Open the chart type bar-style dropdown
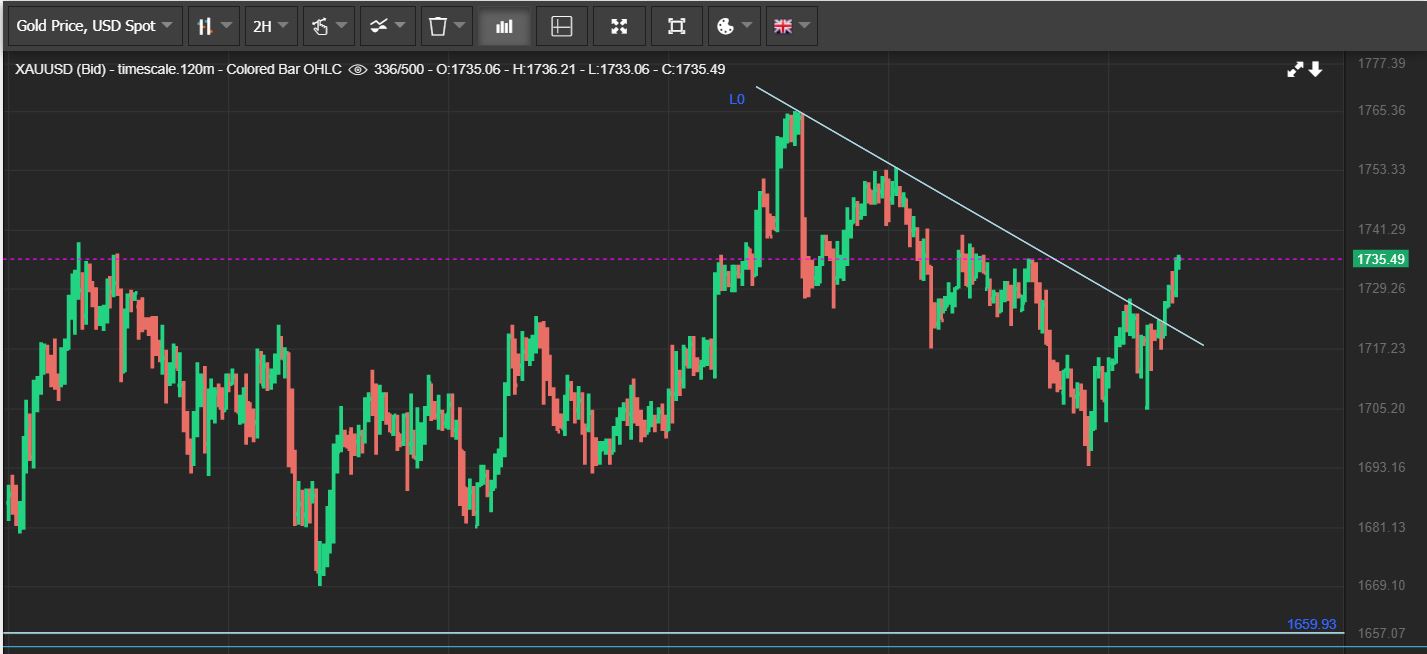Screen dimensions: 1427x654 tap(214, 26)
